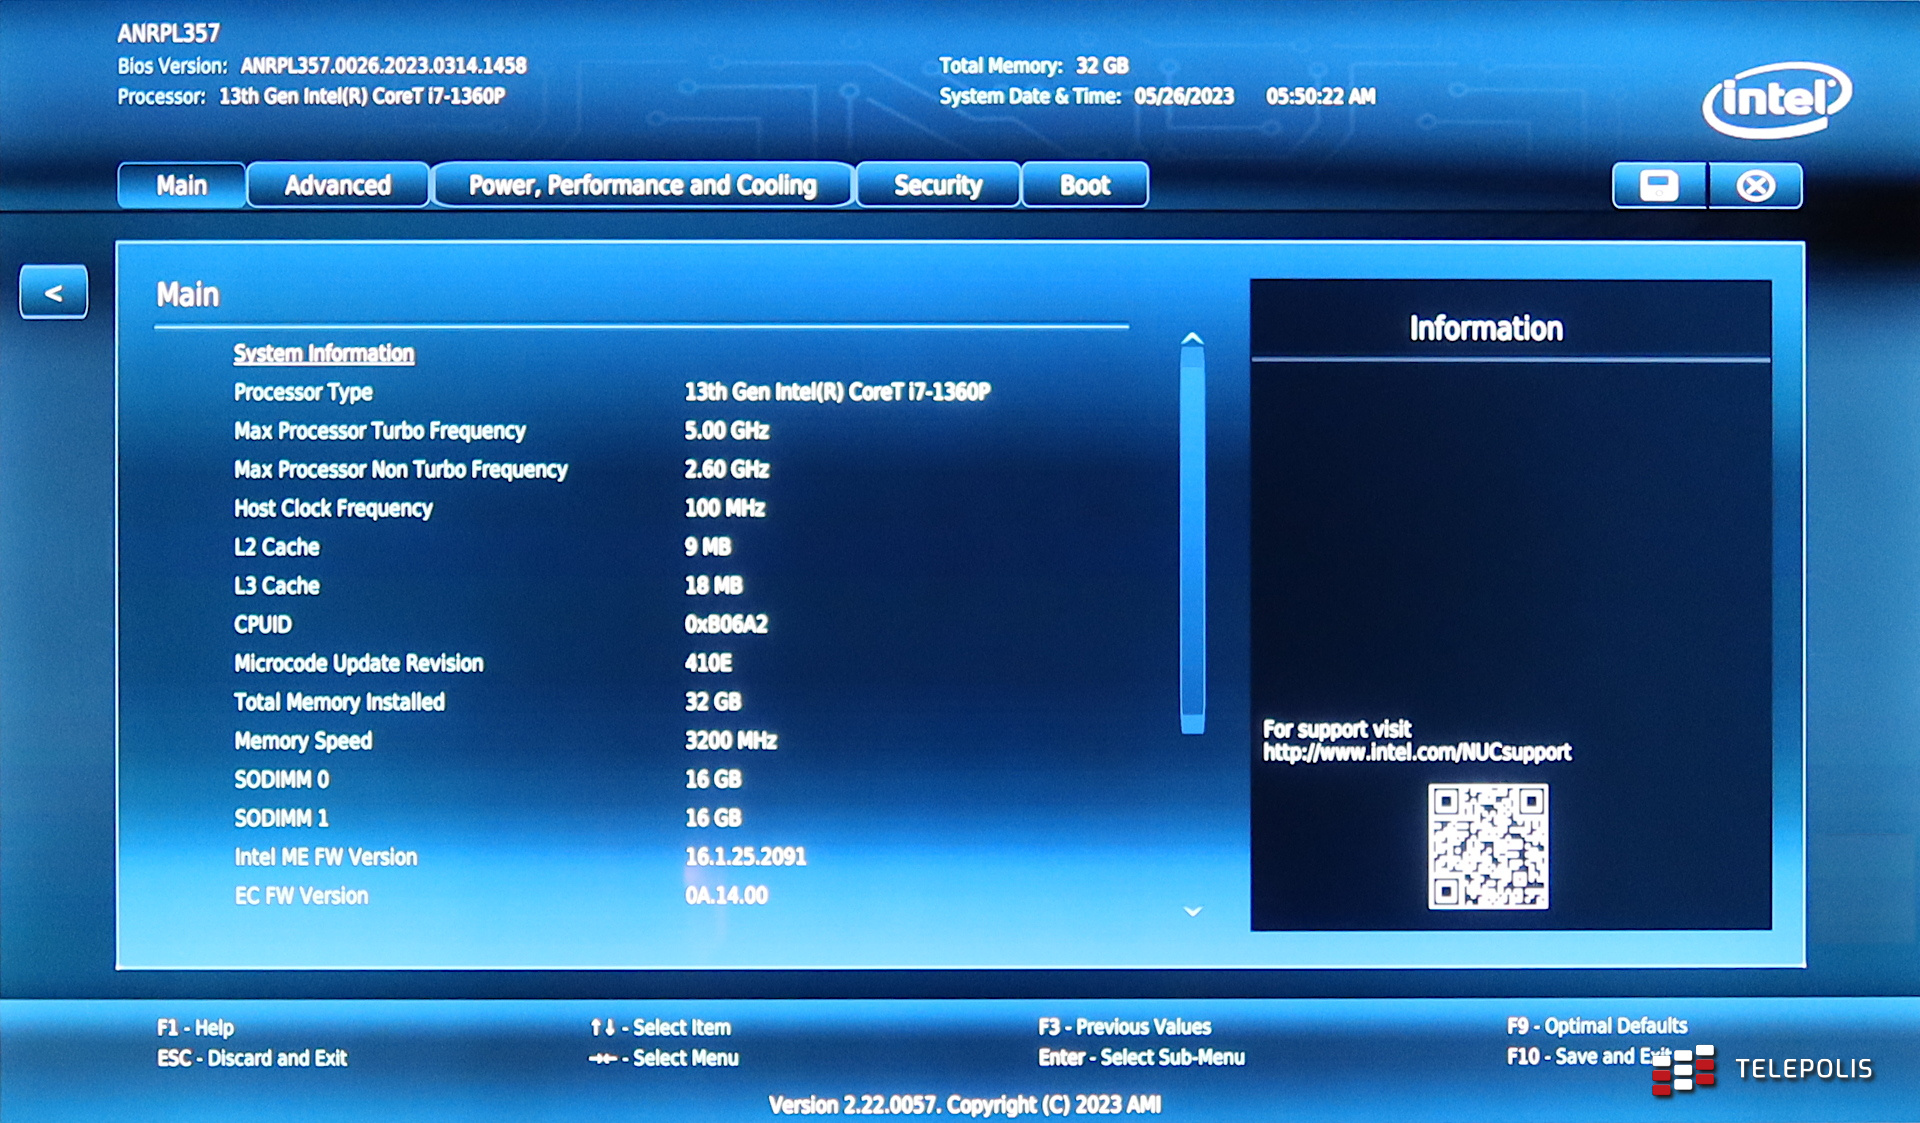Click the support QR code
This screenshot has height=1123, width=1920.
(x=1487, y=846)
